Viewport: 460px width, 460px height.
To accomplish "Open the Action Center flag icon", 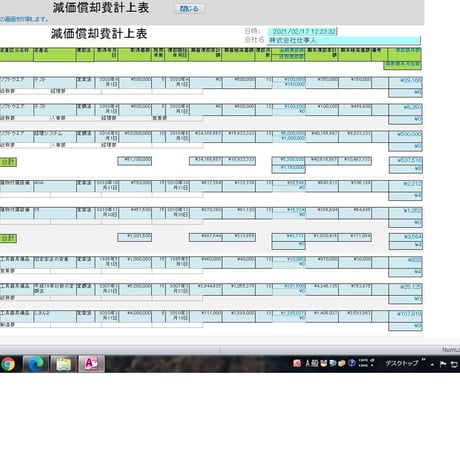I will click(443, 364).
